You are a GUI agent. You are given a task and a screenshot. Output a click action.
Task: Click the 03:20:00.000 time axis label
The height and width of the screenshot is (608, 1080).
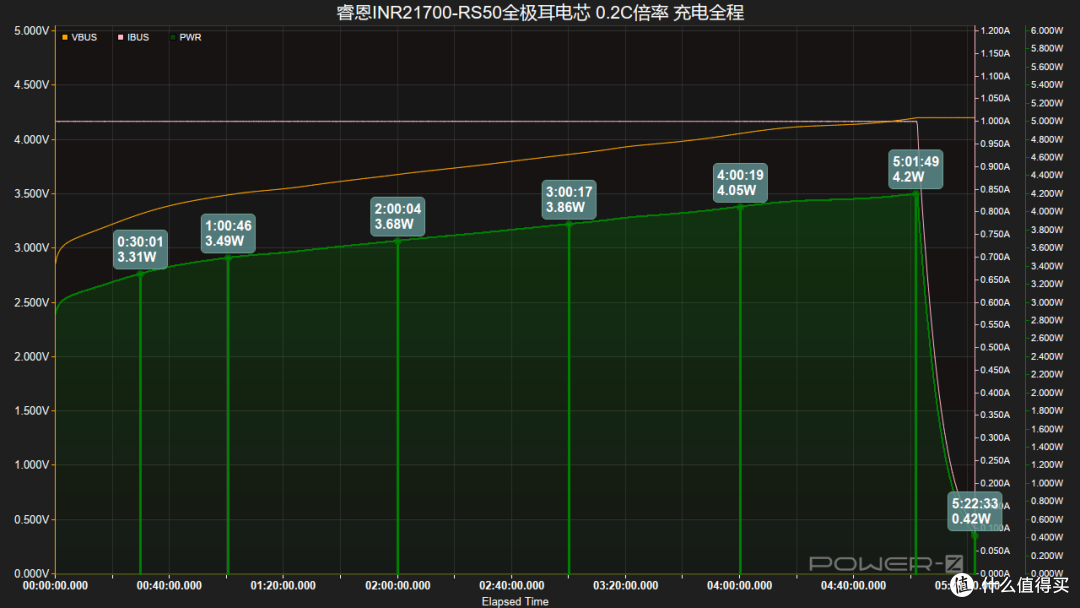[625, 585]
